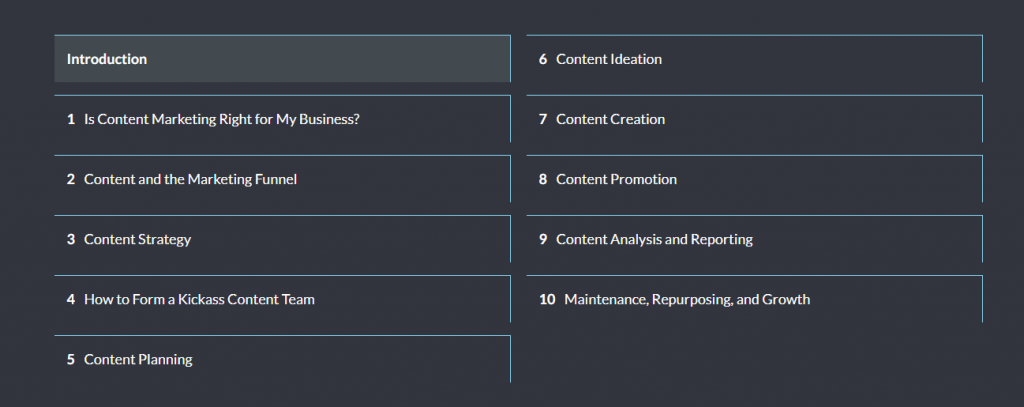Open How to Form a Kickass Content Team
This screenshot has height=407, width=1024.
(282, 299)
